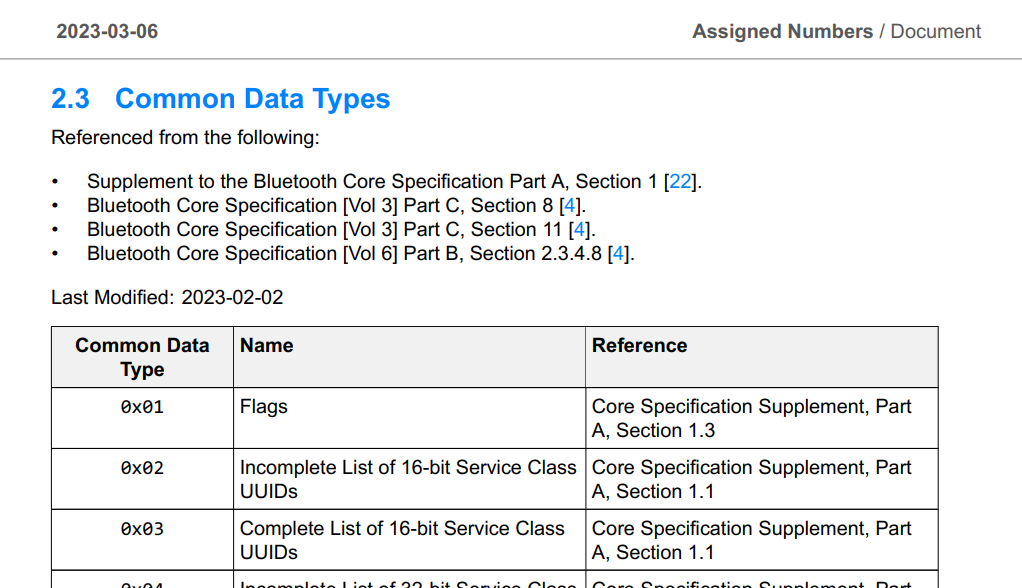1022x588 pixels.
Task: Open the [4] link after Section 2.3.4.8
Action: point(618,254)
